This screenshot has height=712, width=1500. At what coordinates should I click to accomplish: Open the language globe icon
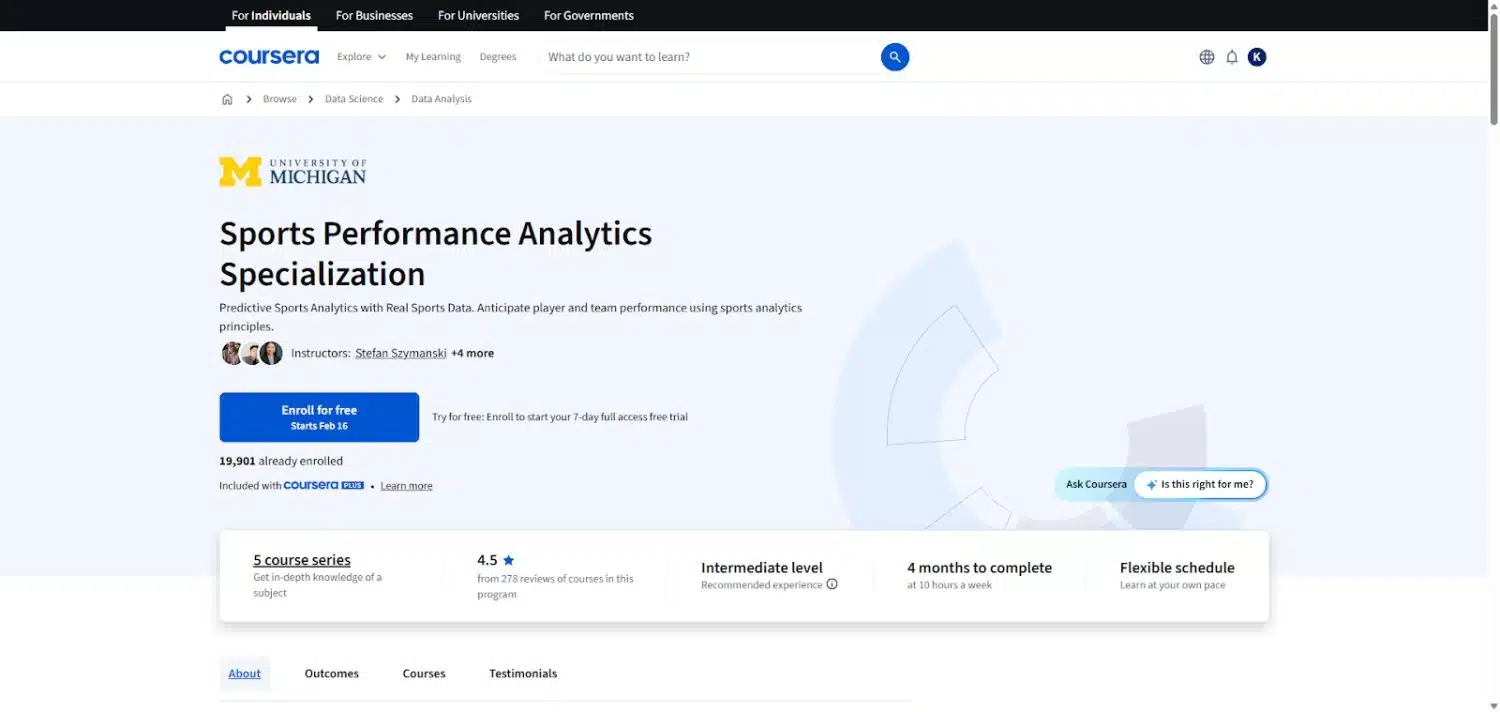pyautogui.click(x=1207, y=57)
